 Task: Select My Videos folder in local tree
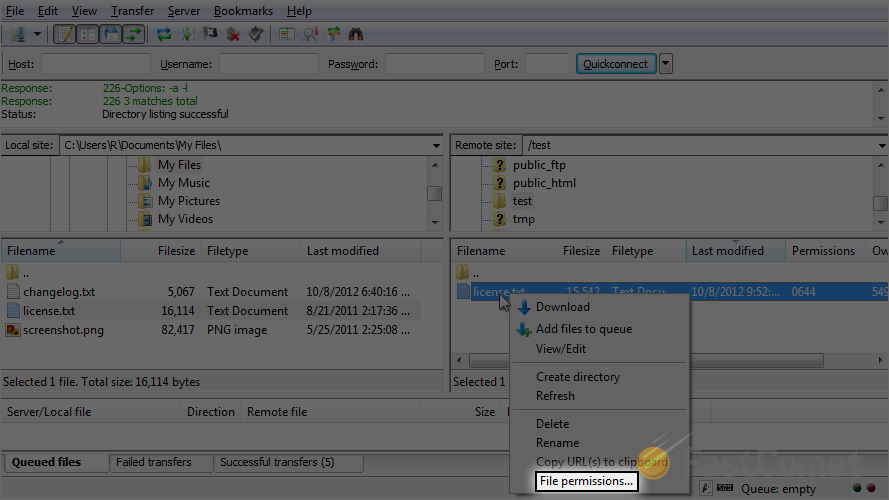pos(185,219)
